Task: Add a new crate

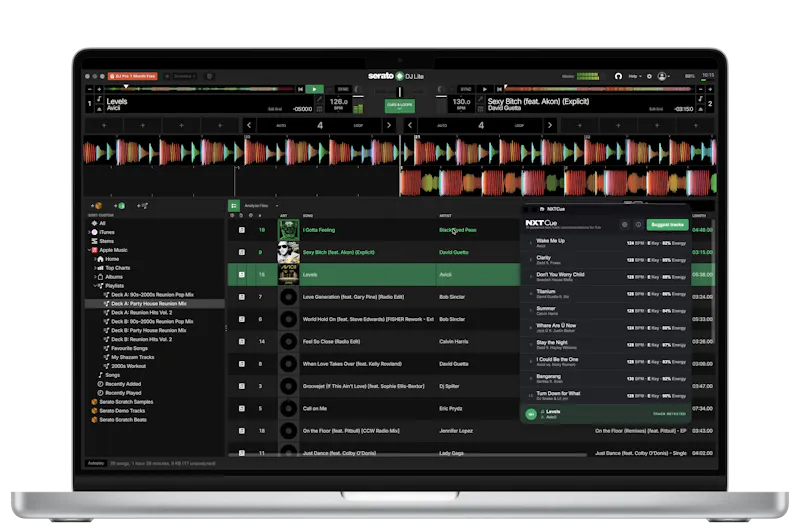Action: pyautogui.click(x=96, y=206)
